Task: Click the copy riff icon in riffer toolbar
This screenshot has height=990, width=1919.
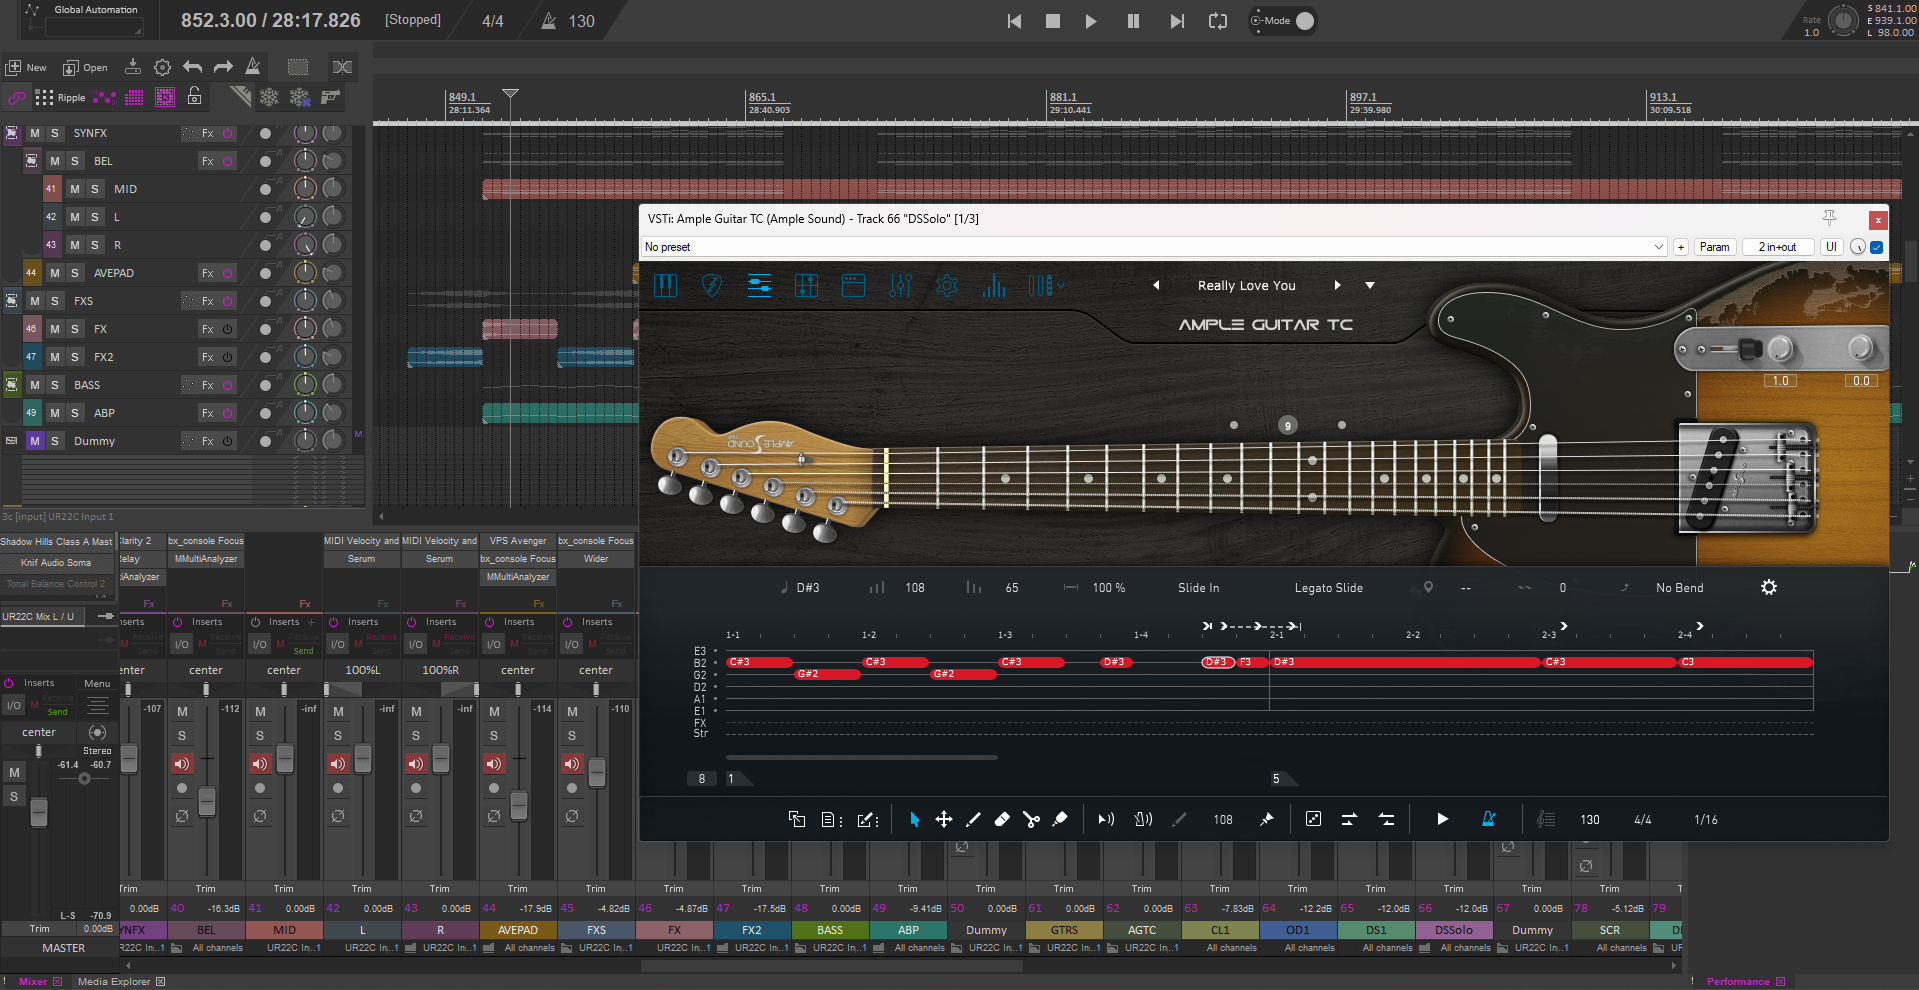Action: point(797,819)
